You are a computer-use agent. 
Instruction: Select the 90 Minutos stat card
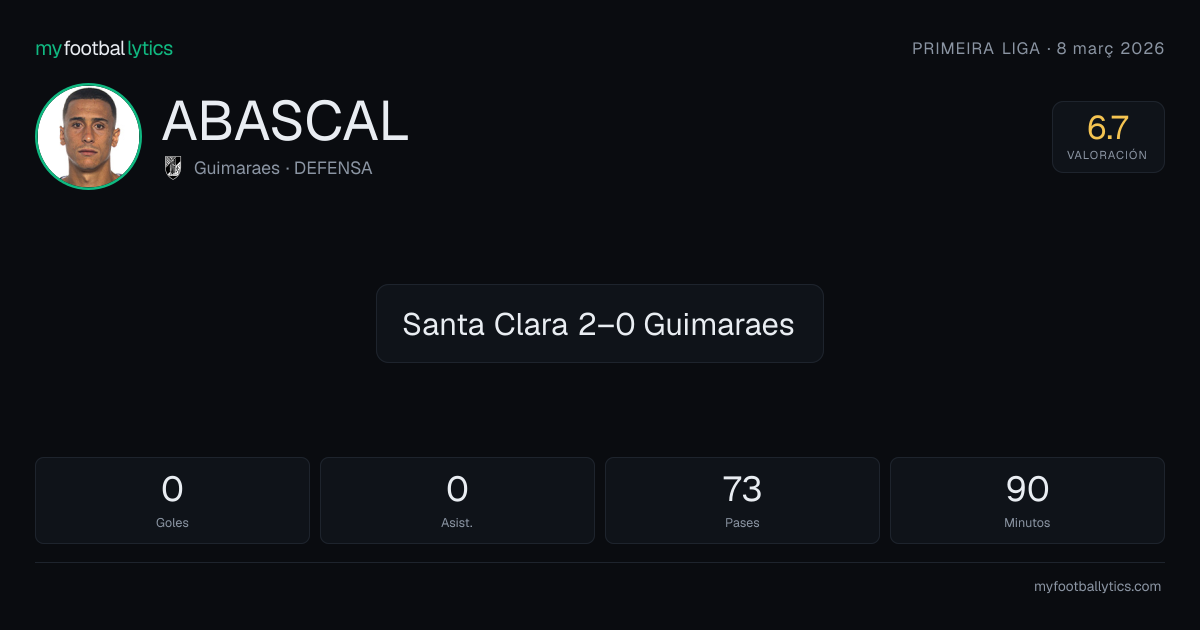1027,500
